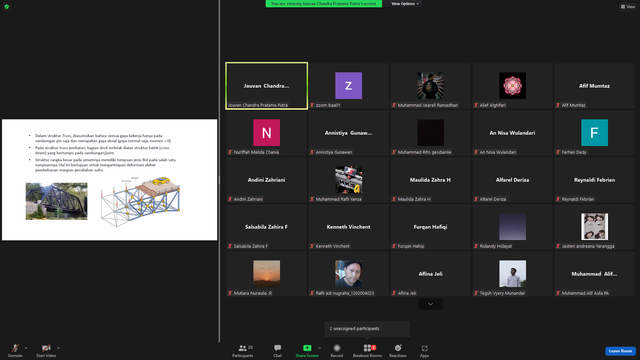The image size is (640, 360).
Task: Click the muted mic icon beside Reynaldi Febrian
Action: click(x=558, y=199)
